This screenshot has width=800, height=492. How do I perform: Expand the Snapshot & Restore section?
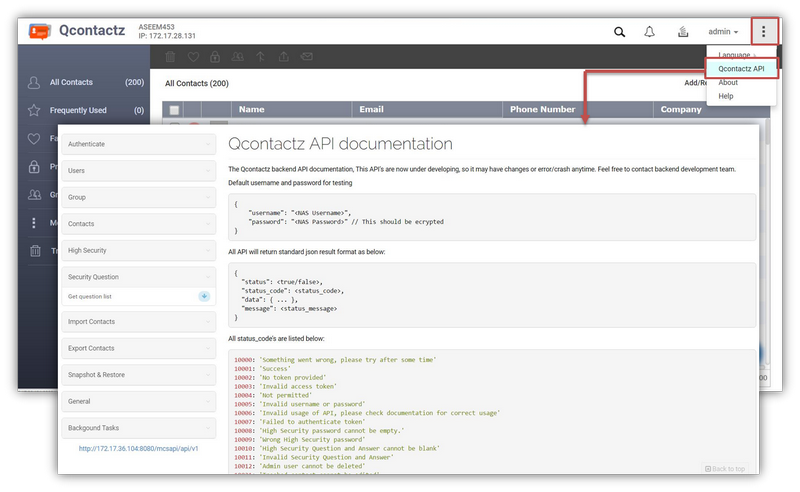coord(139,375)
